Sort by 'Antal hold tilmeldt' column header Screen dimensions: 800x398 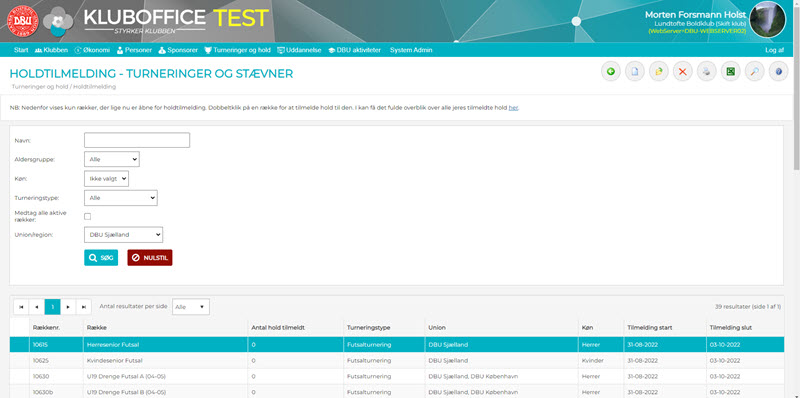pyautogui.click(x=278, y=327)
